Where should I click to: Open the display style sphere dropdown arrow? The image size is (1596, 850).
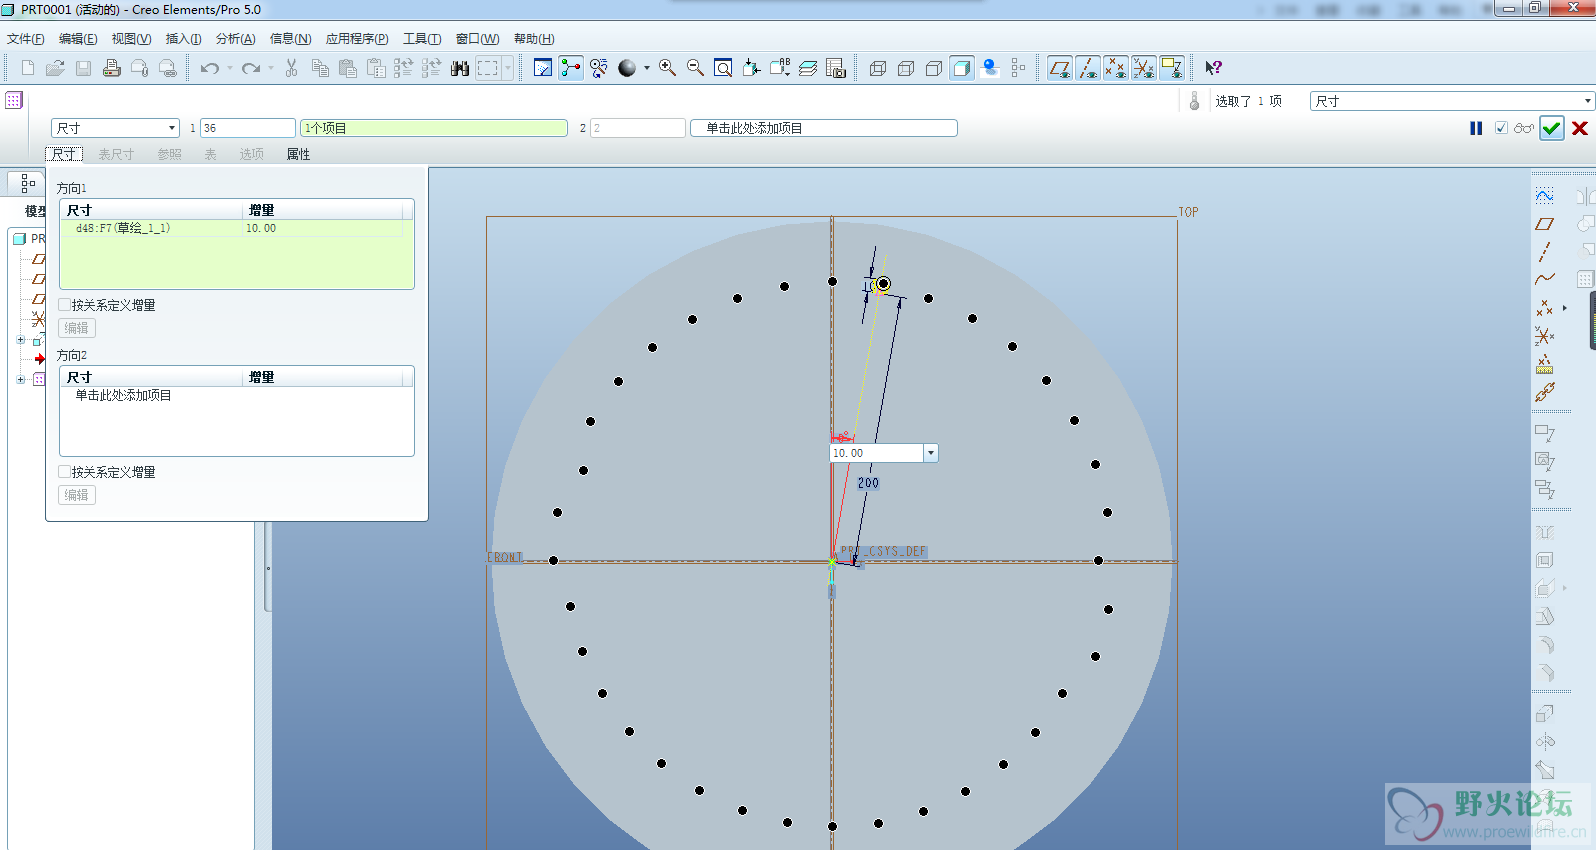pos(646,68)
